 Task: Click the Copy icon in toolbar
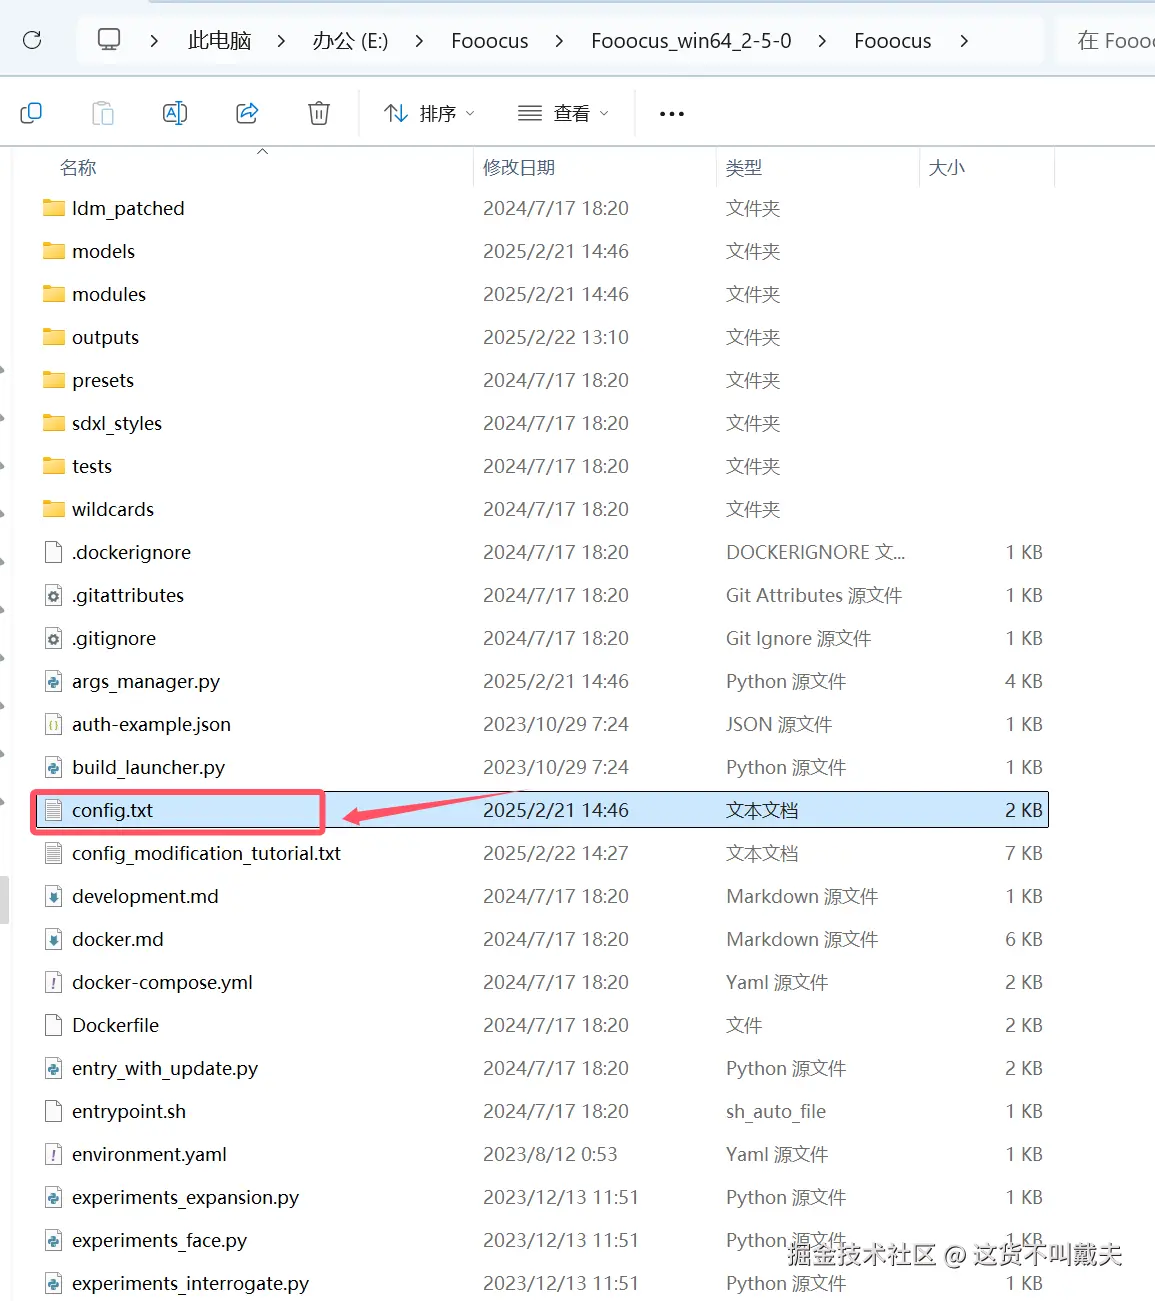[32, 113]
